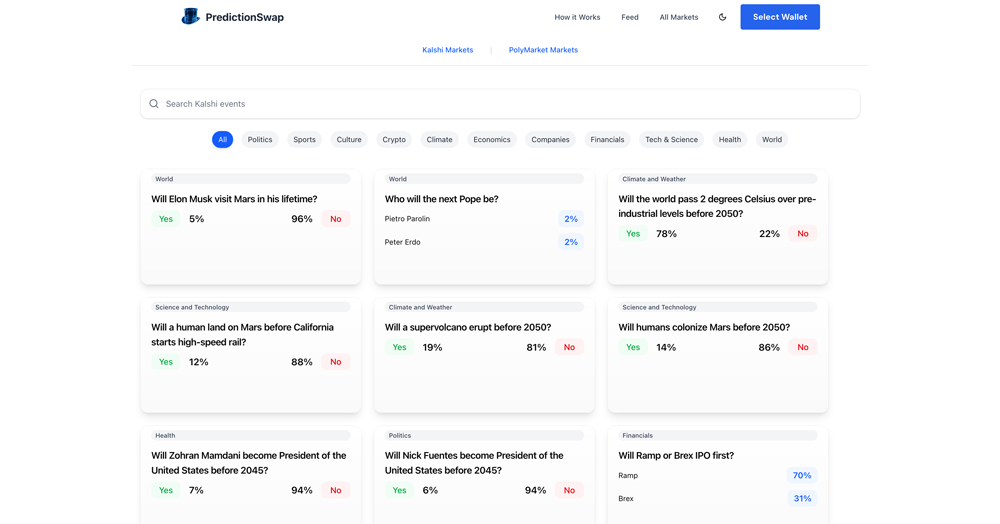Choose Yes on Elon Musk Mars market
Image resolution: width=1000 pixels, height=524 pixels.
[166, 219]
